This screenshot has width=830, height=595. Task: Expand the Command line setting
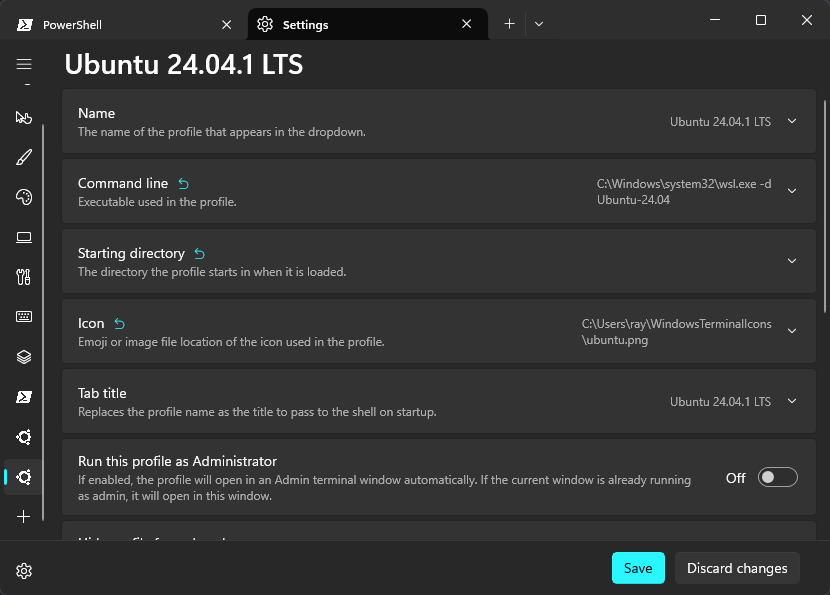(x=790, y=191)
